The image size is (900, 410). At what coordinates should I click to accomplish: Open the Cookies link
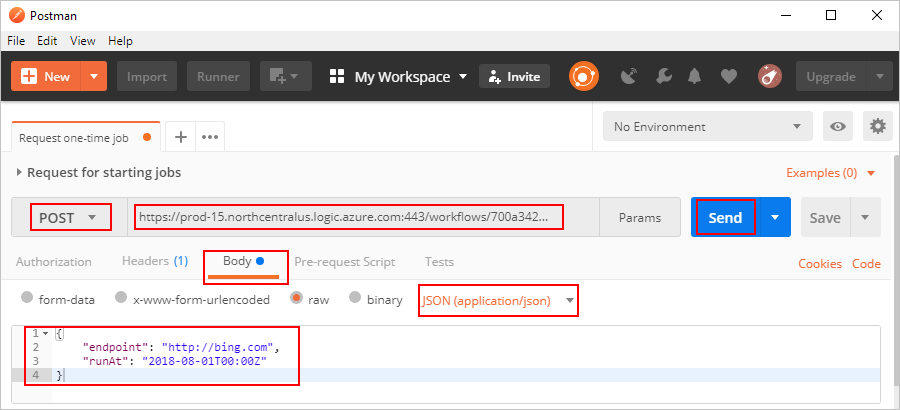[x=820, y=264]
